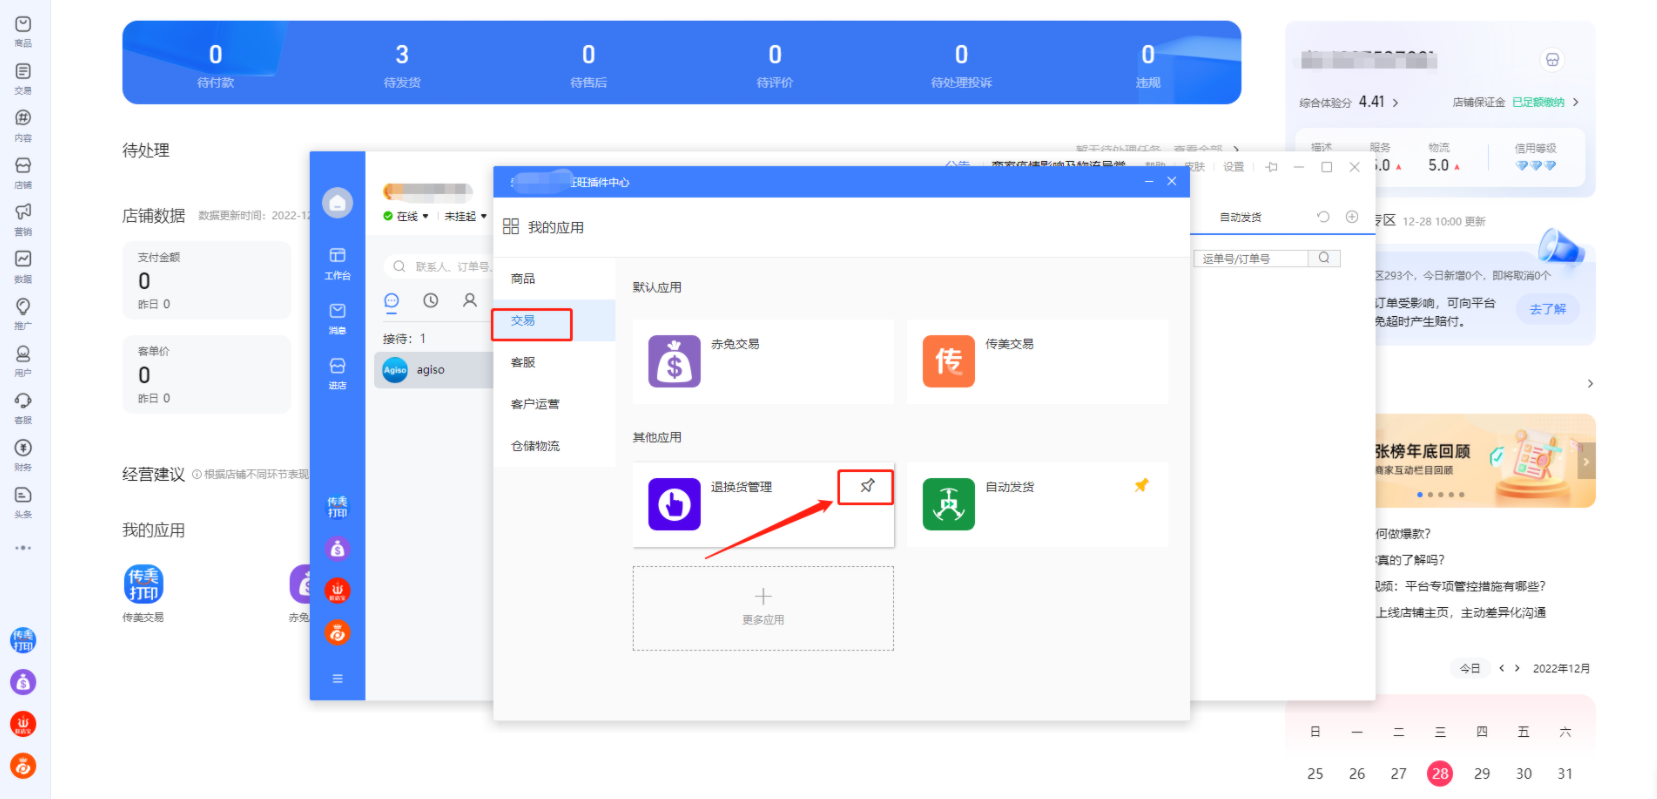Launch the orange 传美交易 app icon
The width and height of the screenshot is (1657, 799).
pyautogui.click(x=948, y=361)
